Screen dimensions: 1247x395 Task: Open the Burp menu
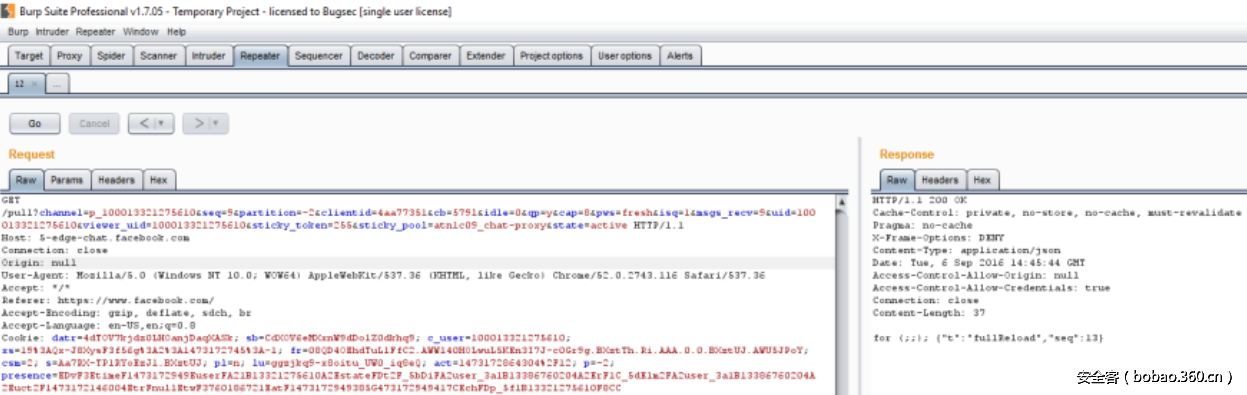(x=18, y=32)
